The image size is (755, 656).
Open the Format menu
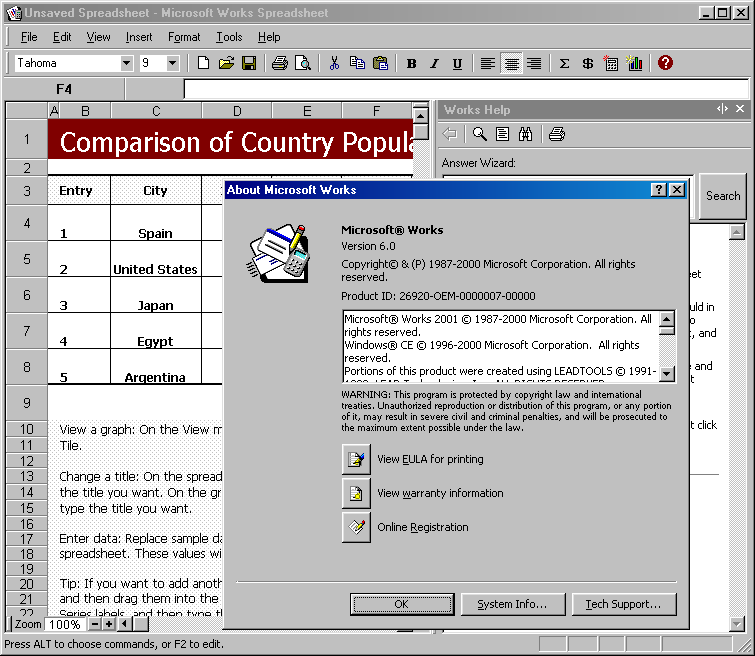(x=184, y=37)
